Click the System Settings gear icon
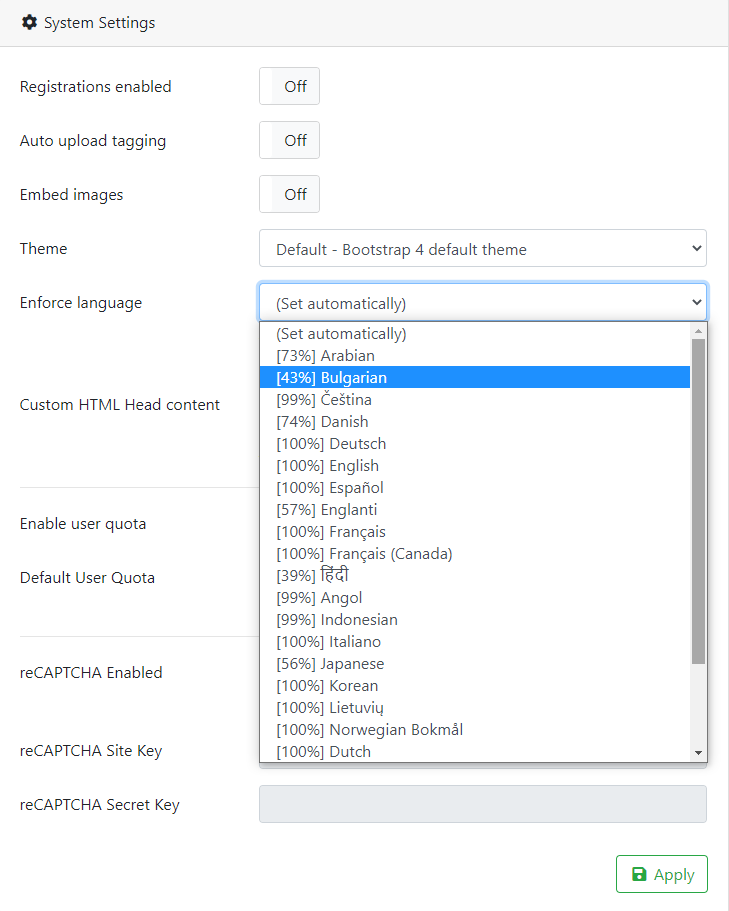The image size is (729, 911). [x=29, y=23]
